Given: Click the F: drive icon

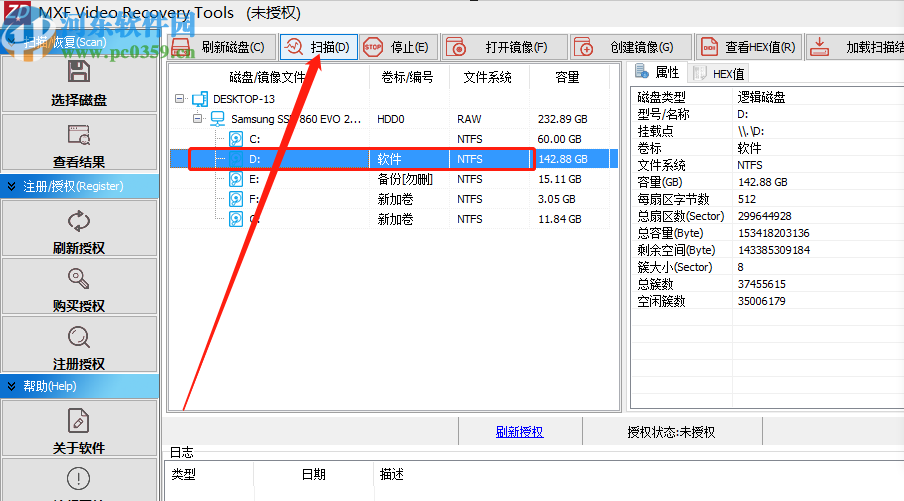Looking at the screenshot, I should tap(236, 199).
